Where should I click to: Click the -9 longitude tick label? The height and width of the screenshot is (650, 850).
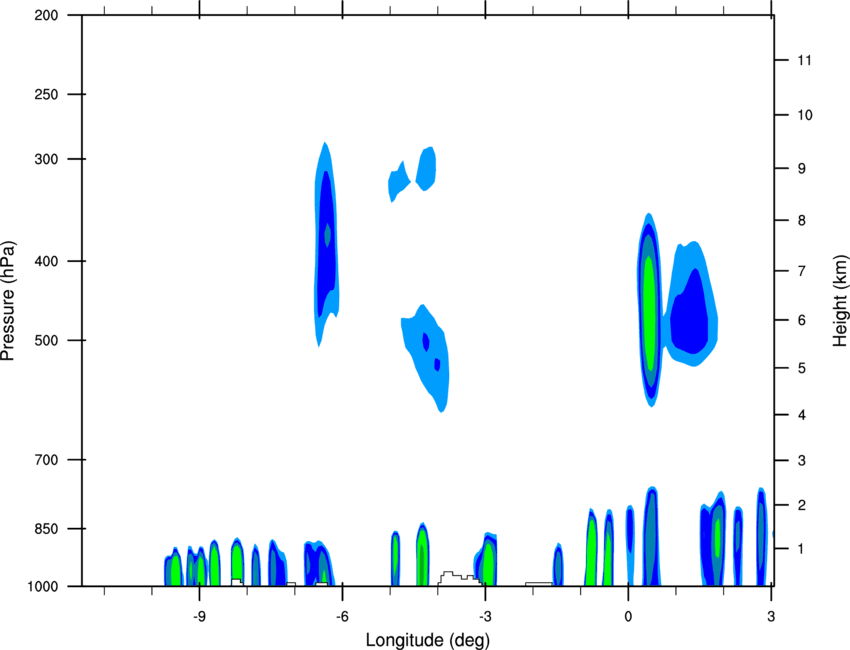pyautogui.click(x=199, y=617)
